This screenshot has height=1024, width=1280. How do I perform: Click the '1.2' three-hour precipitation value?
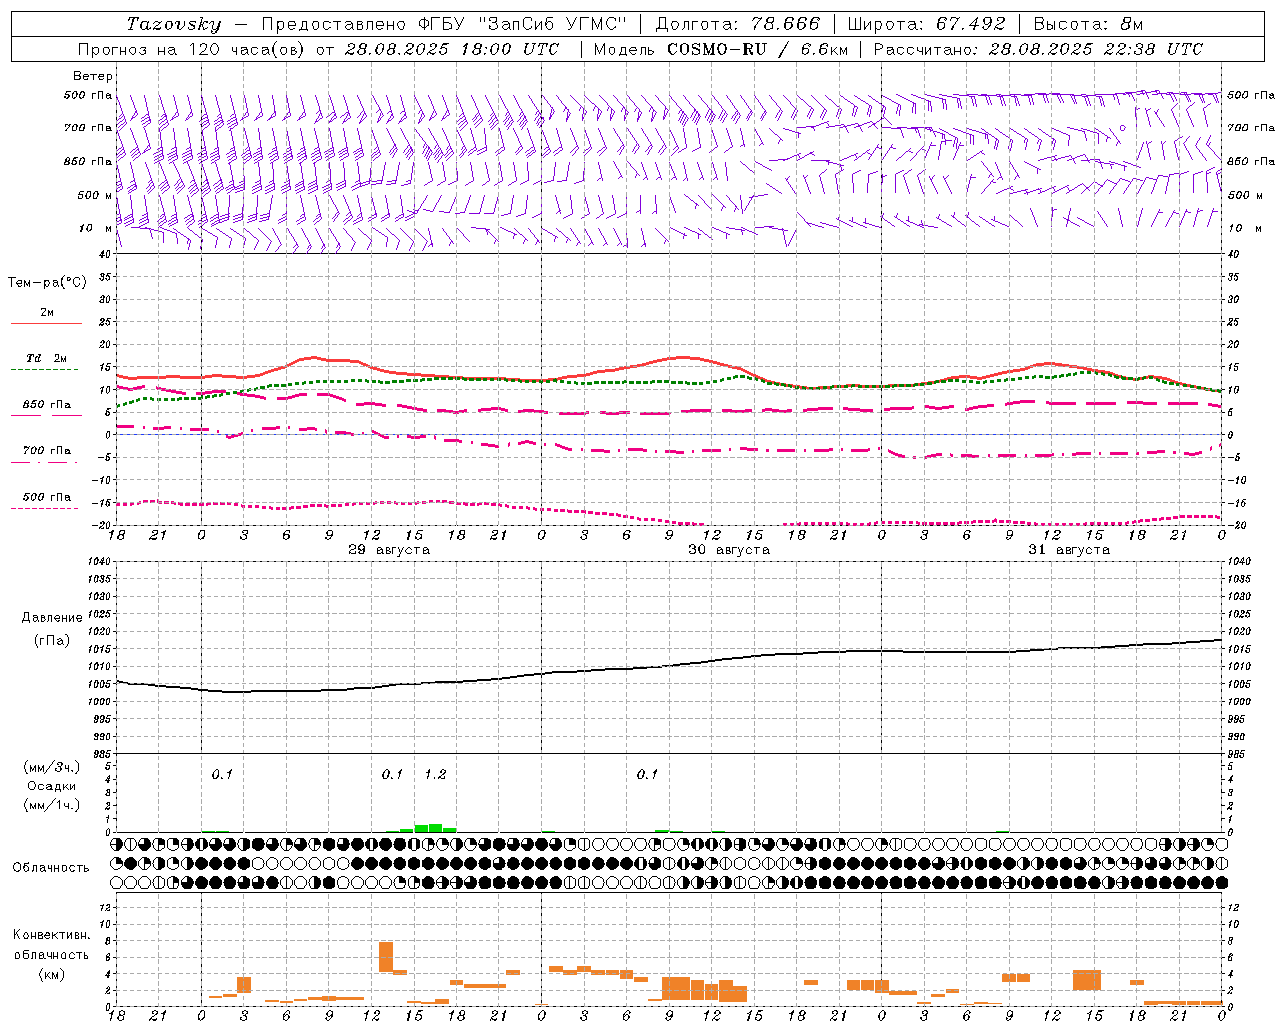click(x=435, y=775)
